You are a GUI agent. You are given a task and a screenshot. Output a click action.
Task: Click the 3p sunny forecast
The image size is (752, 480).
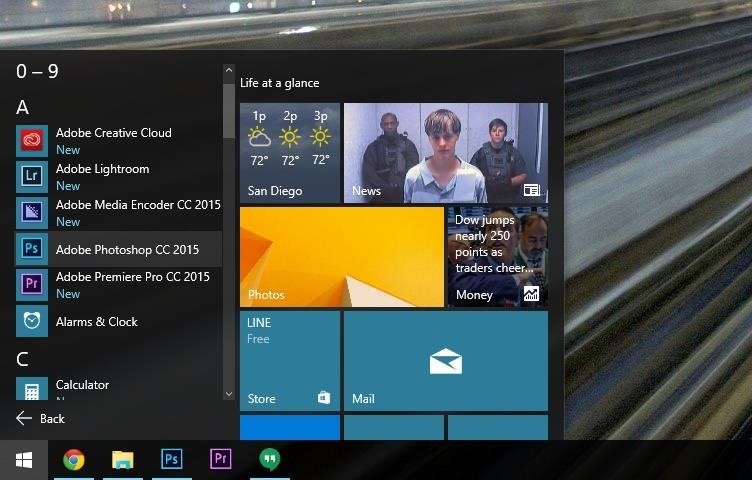(320, 138)
